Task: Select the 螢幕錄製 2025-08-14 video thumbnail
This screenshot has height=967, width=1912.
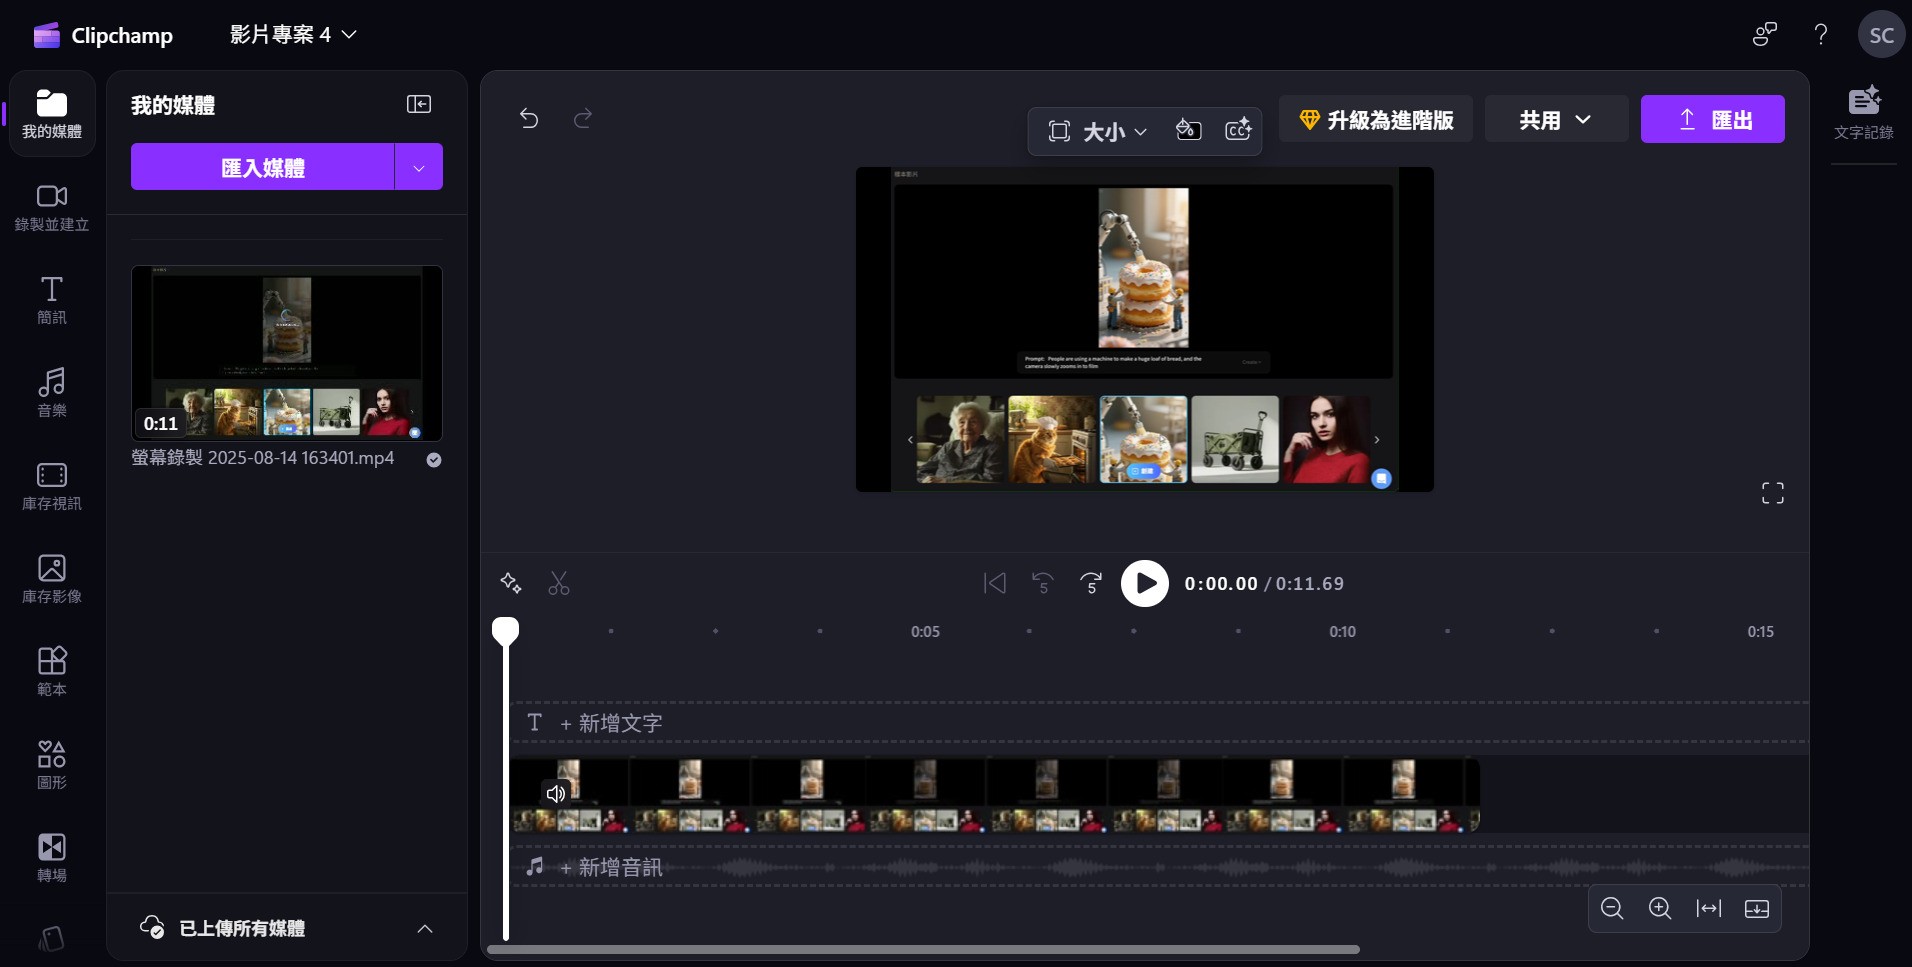Action: coord(286,352)
